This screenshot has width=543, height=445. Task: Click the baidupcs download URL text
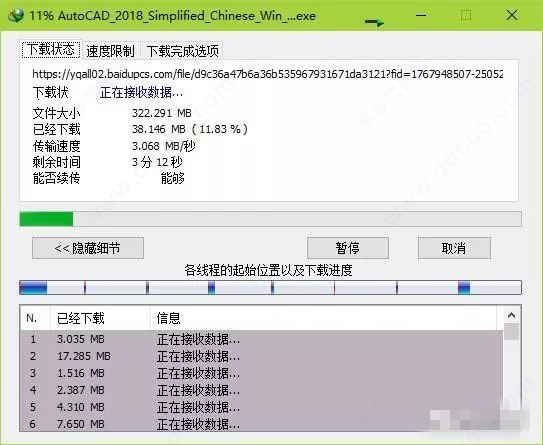[267, 74]
